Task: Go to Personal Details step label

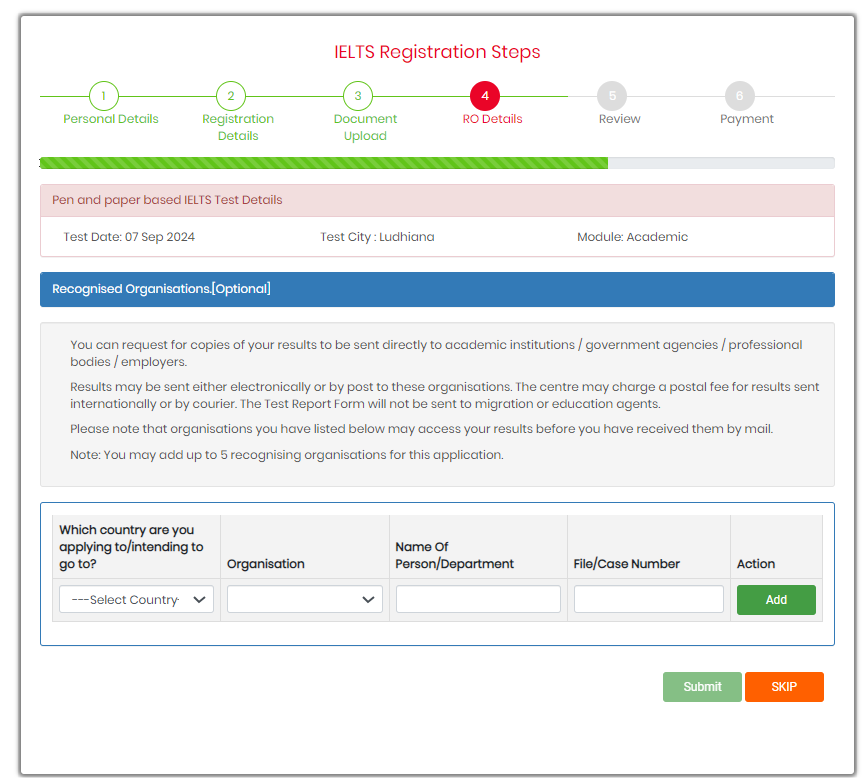Action: coord(111,119)
